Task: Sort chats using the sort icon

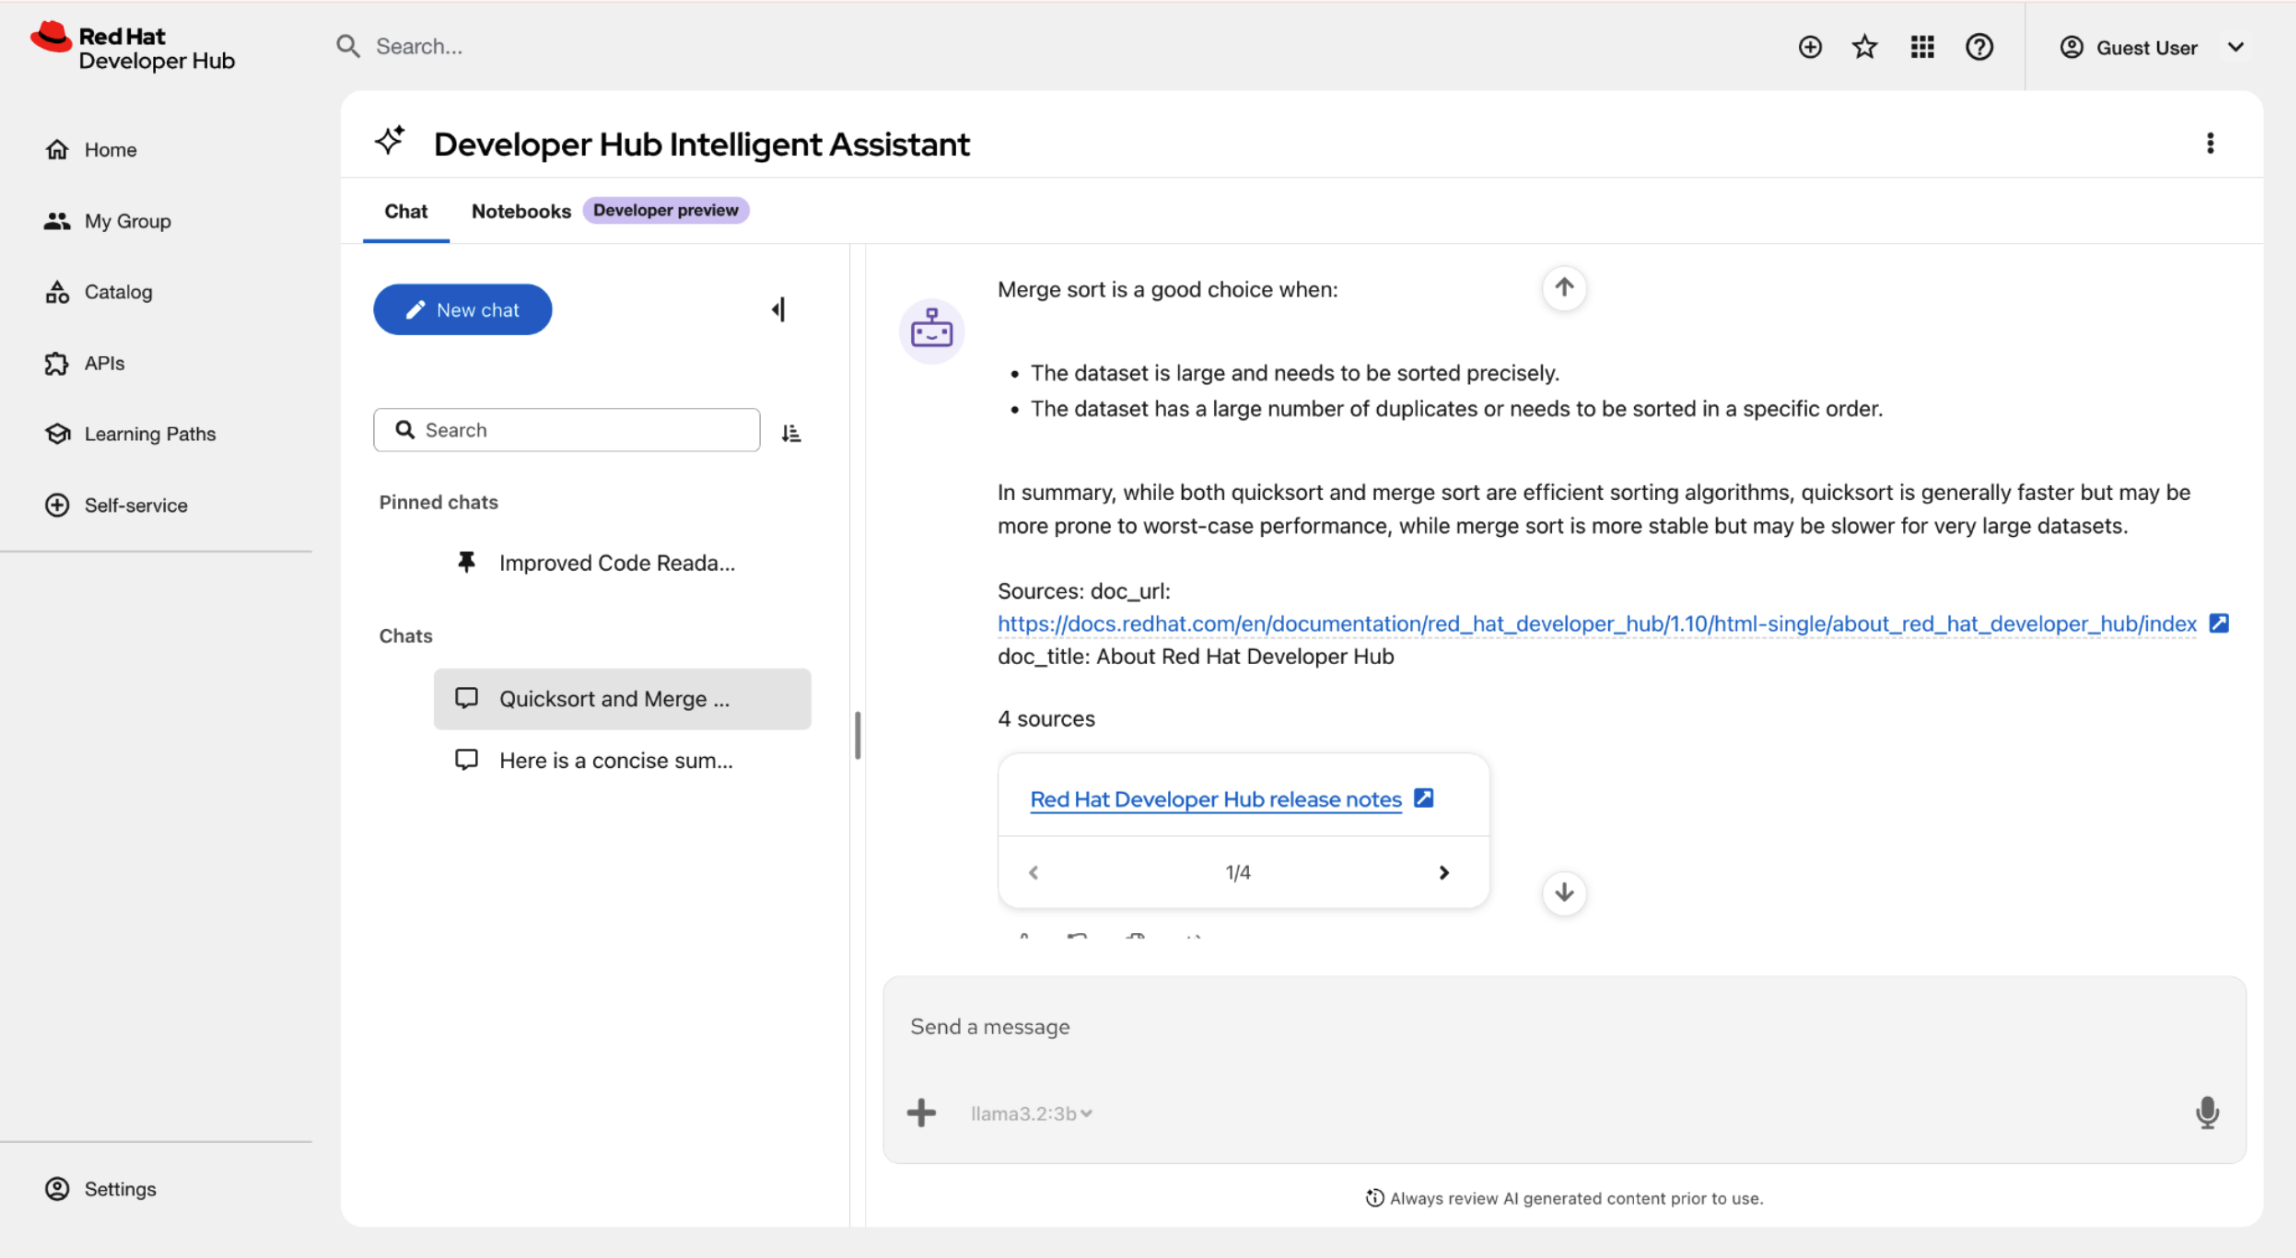Action: click(x=791, y=432)
